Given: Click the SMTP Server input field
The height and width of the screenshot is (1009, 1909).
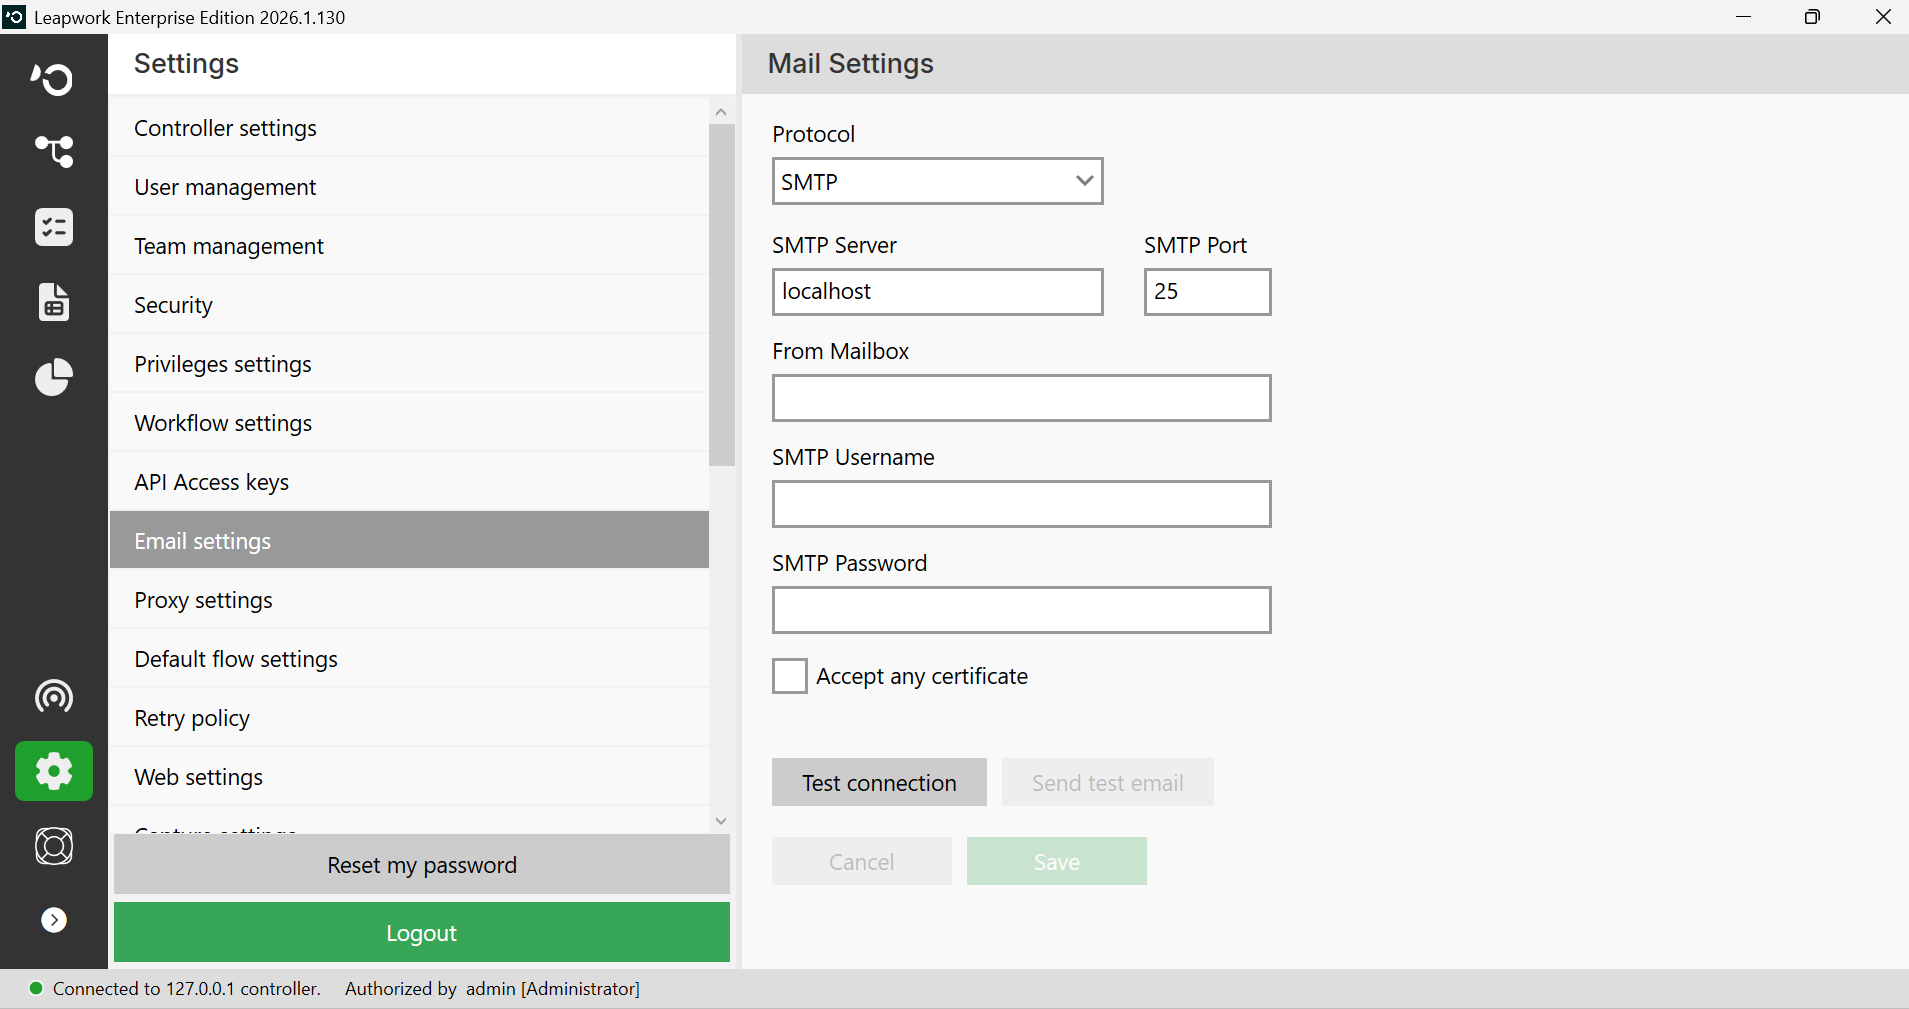Looking at the screenshot, I should coord(937,292).
